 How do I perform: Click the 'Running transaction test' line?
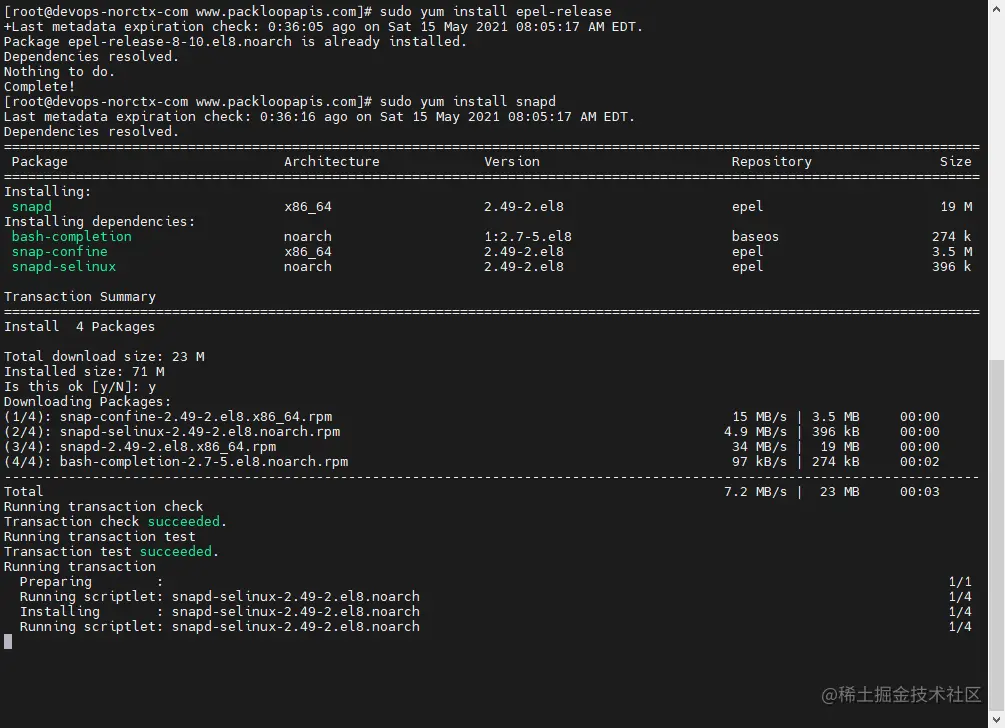[99, 537]
